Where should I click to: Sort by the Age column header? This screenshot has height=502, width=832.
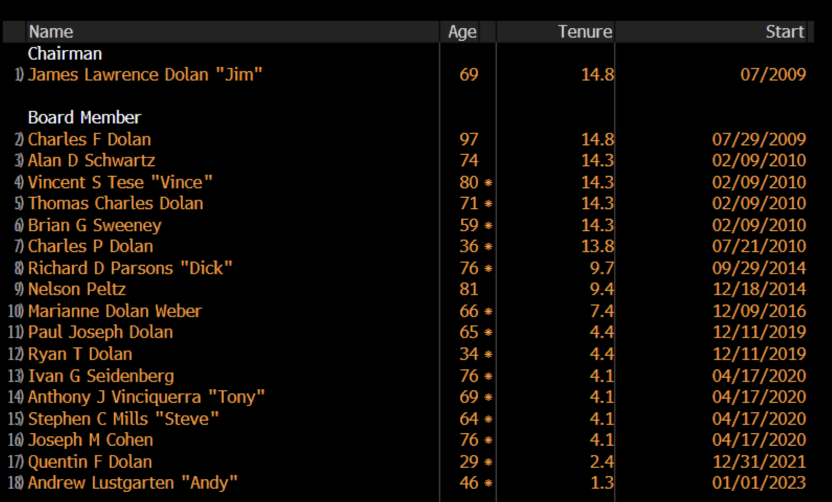[462, 32]
